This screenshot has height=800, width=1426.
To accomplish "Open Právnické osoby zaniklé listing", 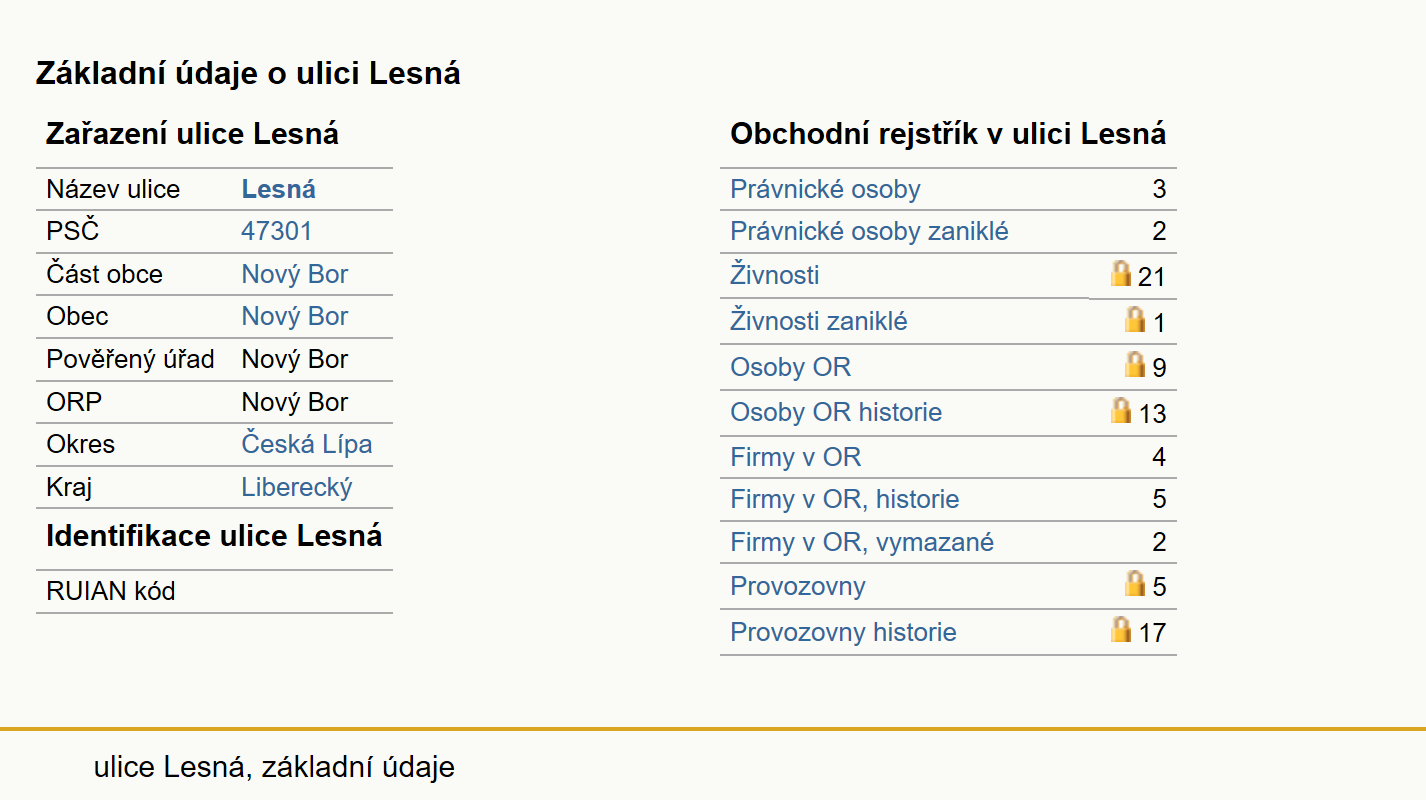I will (869, 231).
